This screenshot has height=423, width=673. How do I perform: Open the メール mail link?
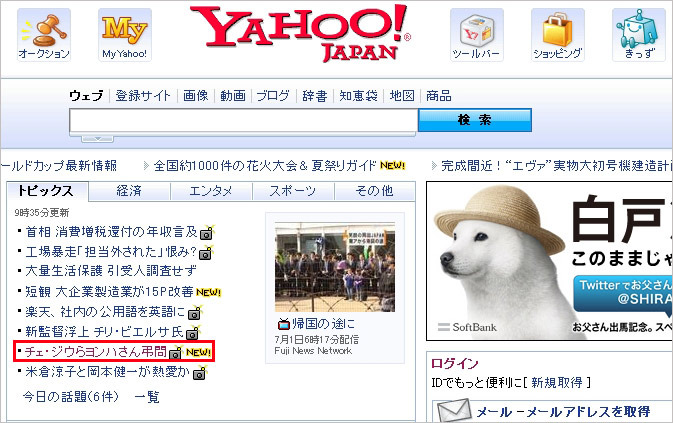494,412
